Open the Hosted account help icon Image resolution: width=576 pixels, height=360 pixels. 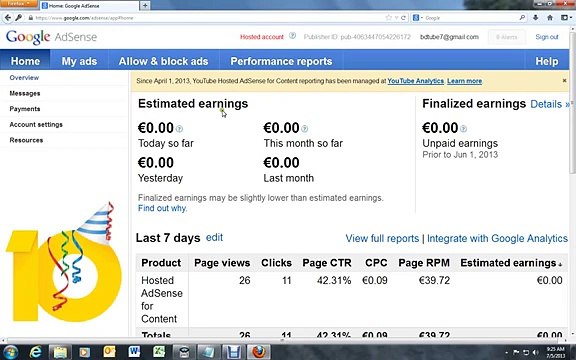(x=292, y=36)
